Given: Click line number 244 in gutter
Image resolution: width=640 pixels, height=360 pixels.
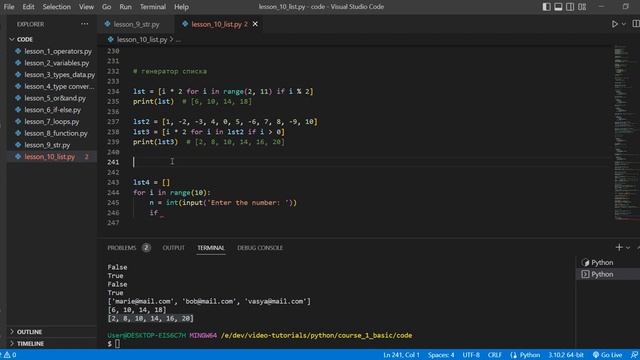Looking at the screenshot, I should tap(113, 193).
